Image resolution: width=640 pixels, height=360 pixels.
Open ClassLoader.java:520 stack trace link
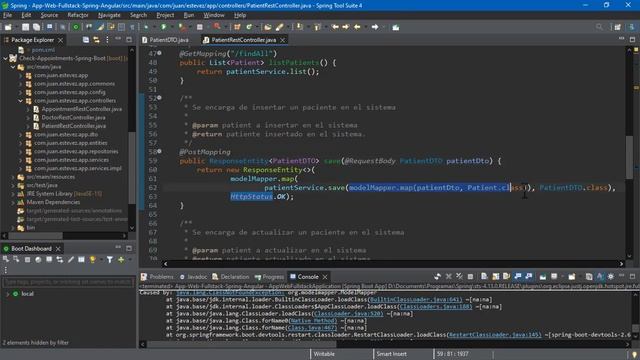click(x=348, y=314)
